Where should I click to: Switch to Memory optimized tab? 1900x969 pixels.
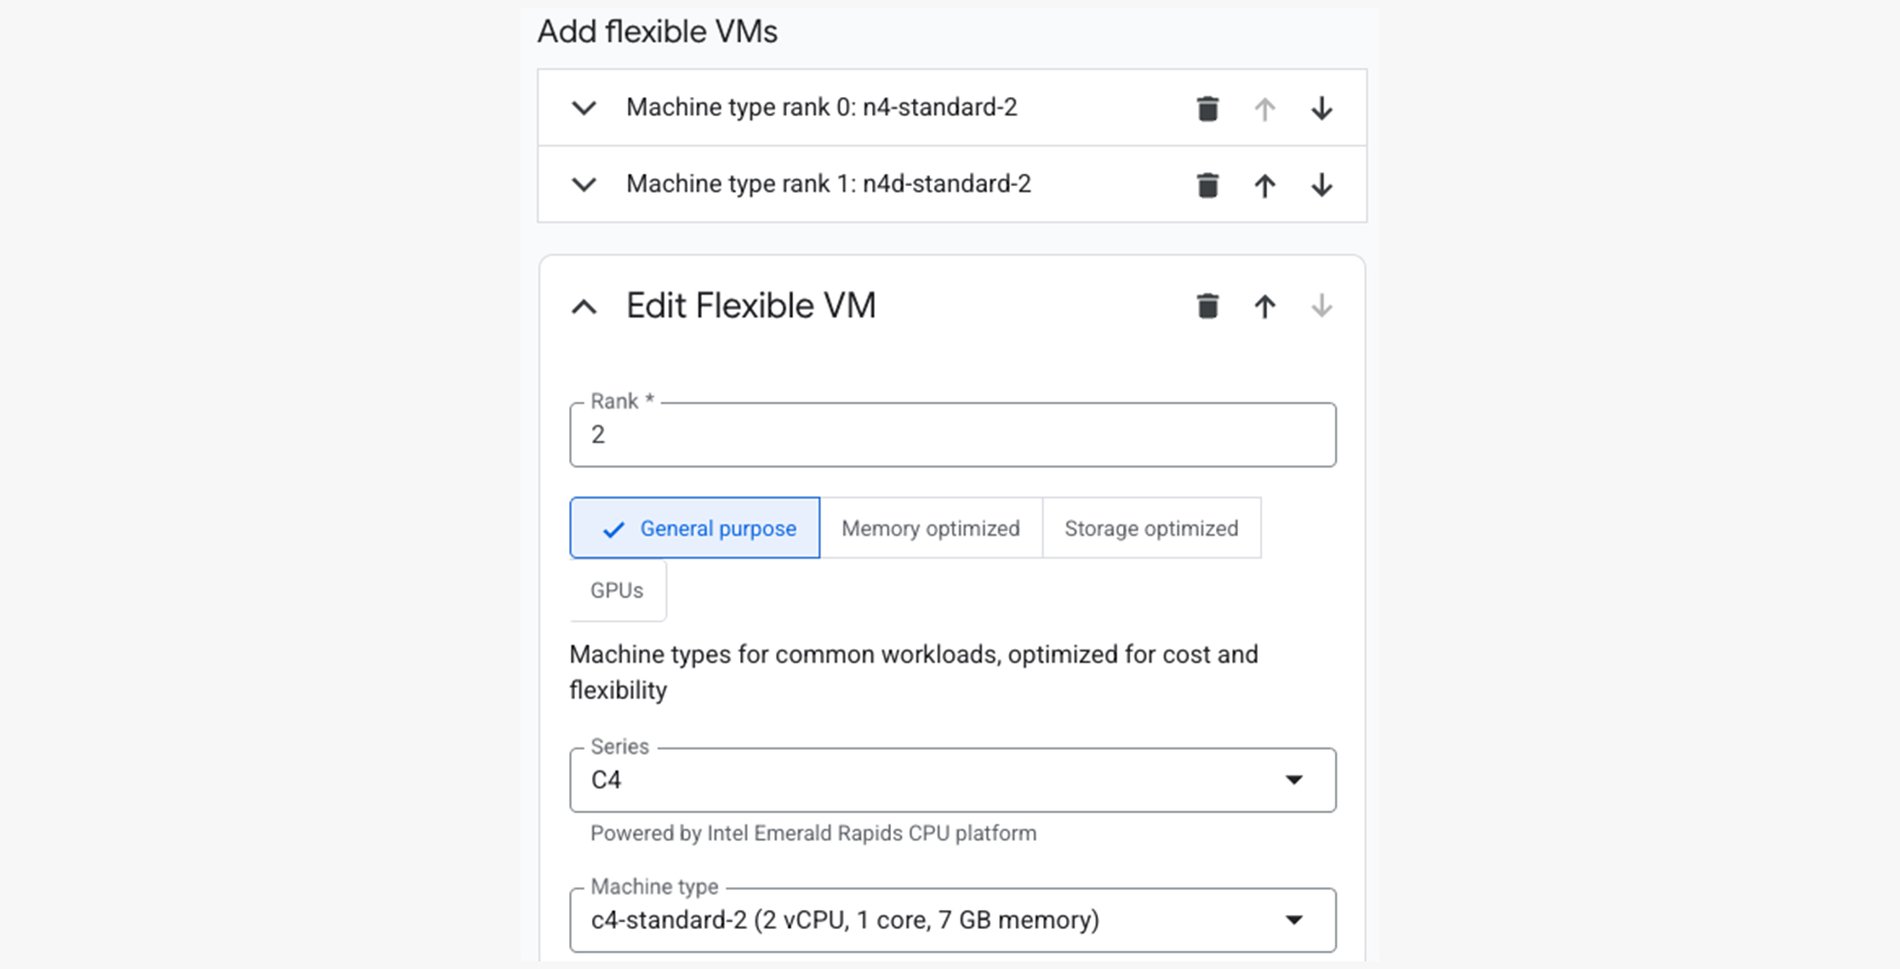(931, 528)
